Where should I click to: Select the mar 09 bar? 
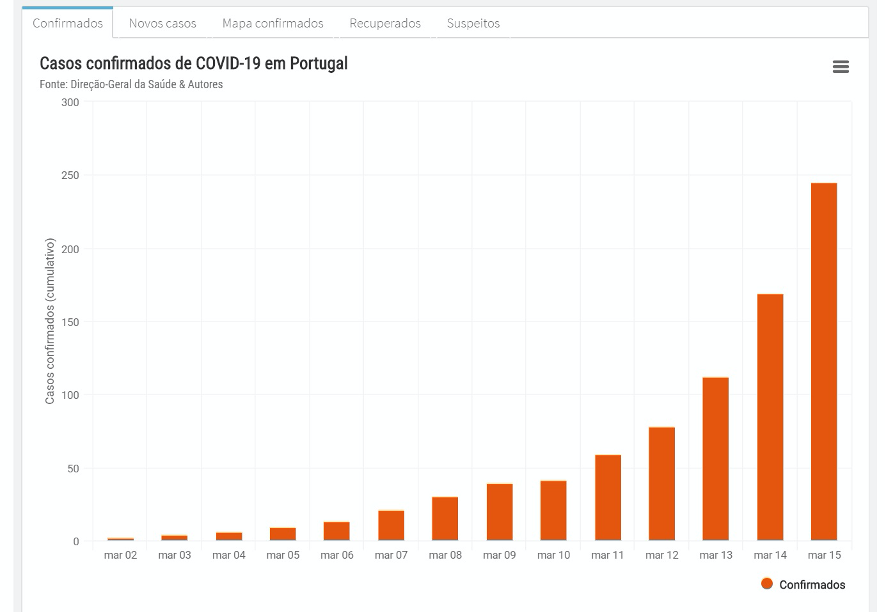(500, 512)
